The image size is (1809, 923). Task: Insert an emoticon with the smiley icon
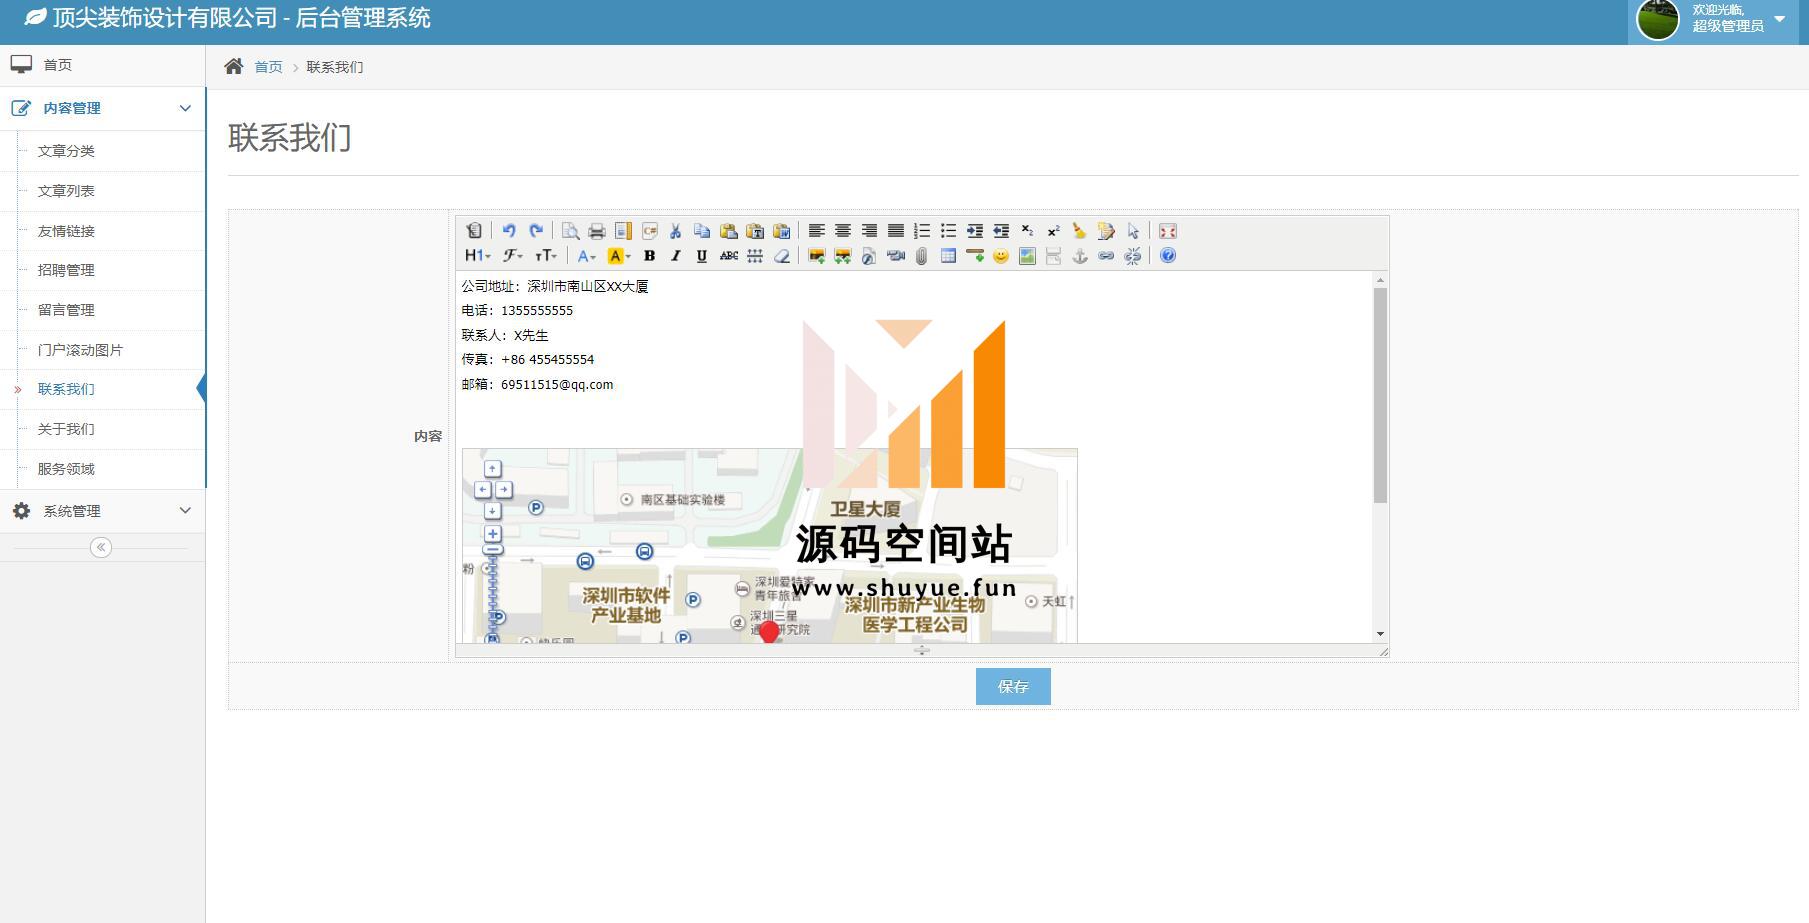[1001, 256]
